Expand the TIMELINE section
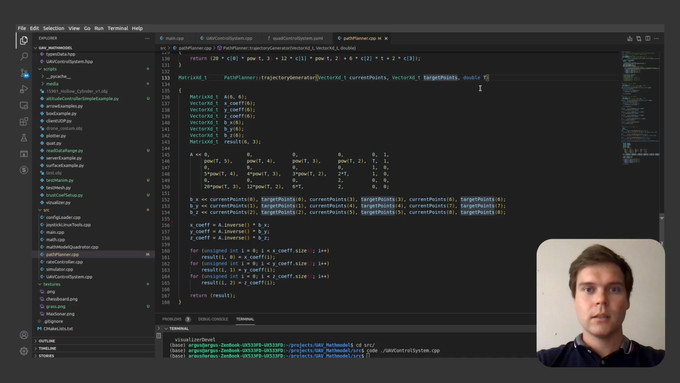The width and height of the screenshot is (680, 383). pos(47,348)
